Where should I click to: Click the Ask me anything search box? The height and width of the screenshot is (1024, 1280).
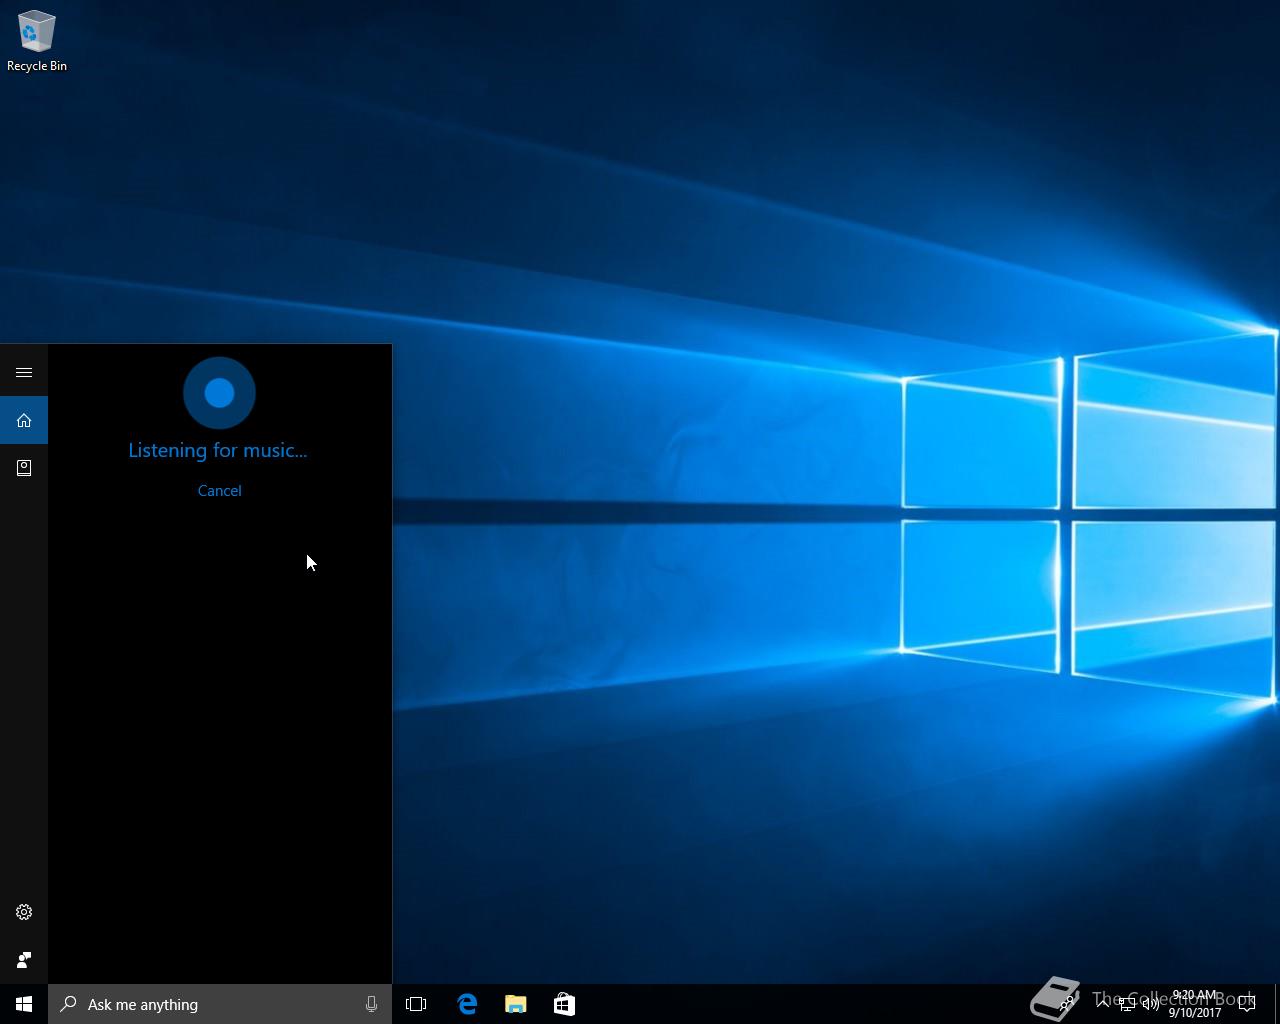pyautogui.click(x=220, y=1004)
